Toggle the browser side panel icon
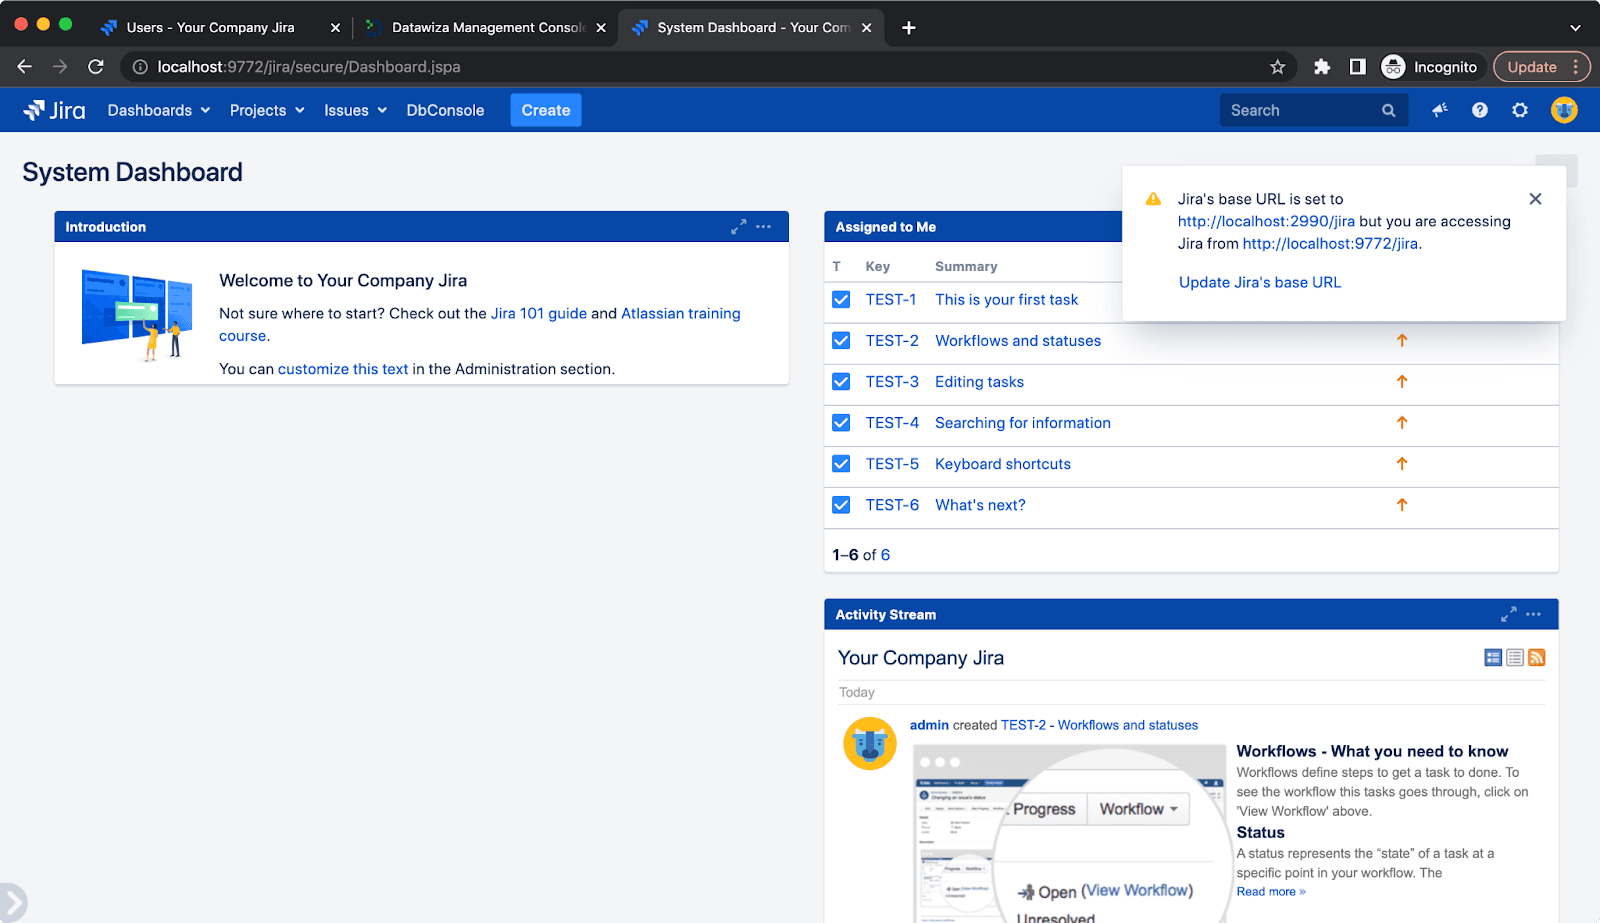The height and width of the screenshot is (923, 1600). (1357, 67)
